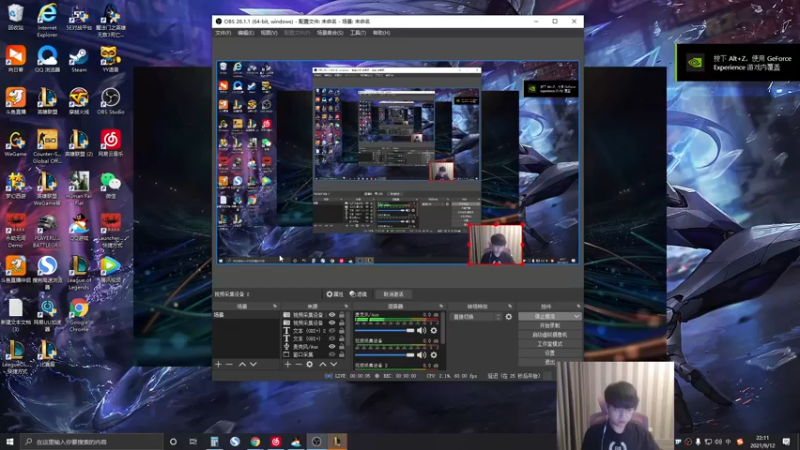Viewport: 800px width, 450px height.
Task: Open League of Legends desktop shortcut
Action: click(79, 272)
